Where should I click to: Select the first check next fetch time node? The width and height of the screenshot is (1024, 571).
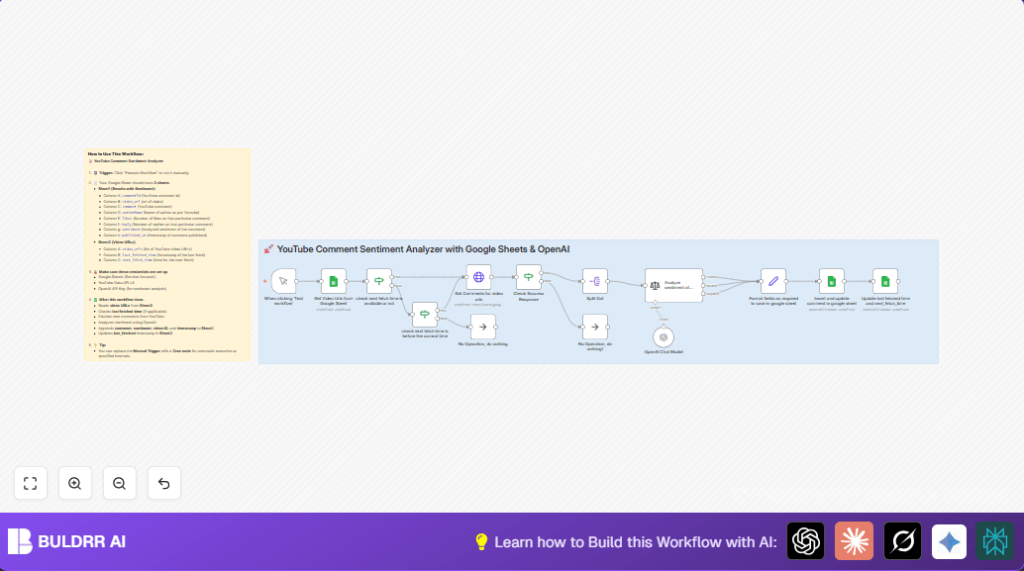tap(379, 281)
